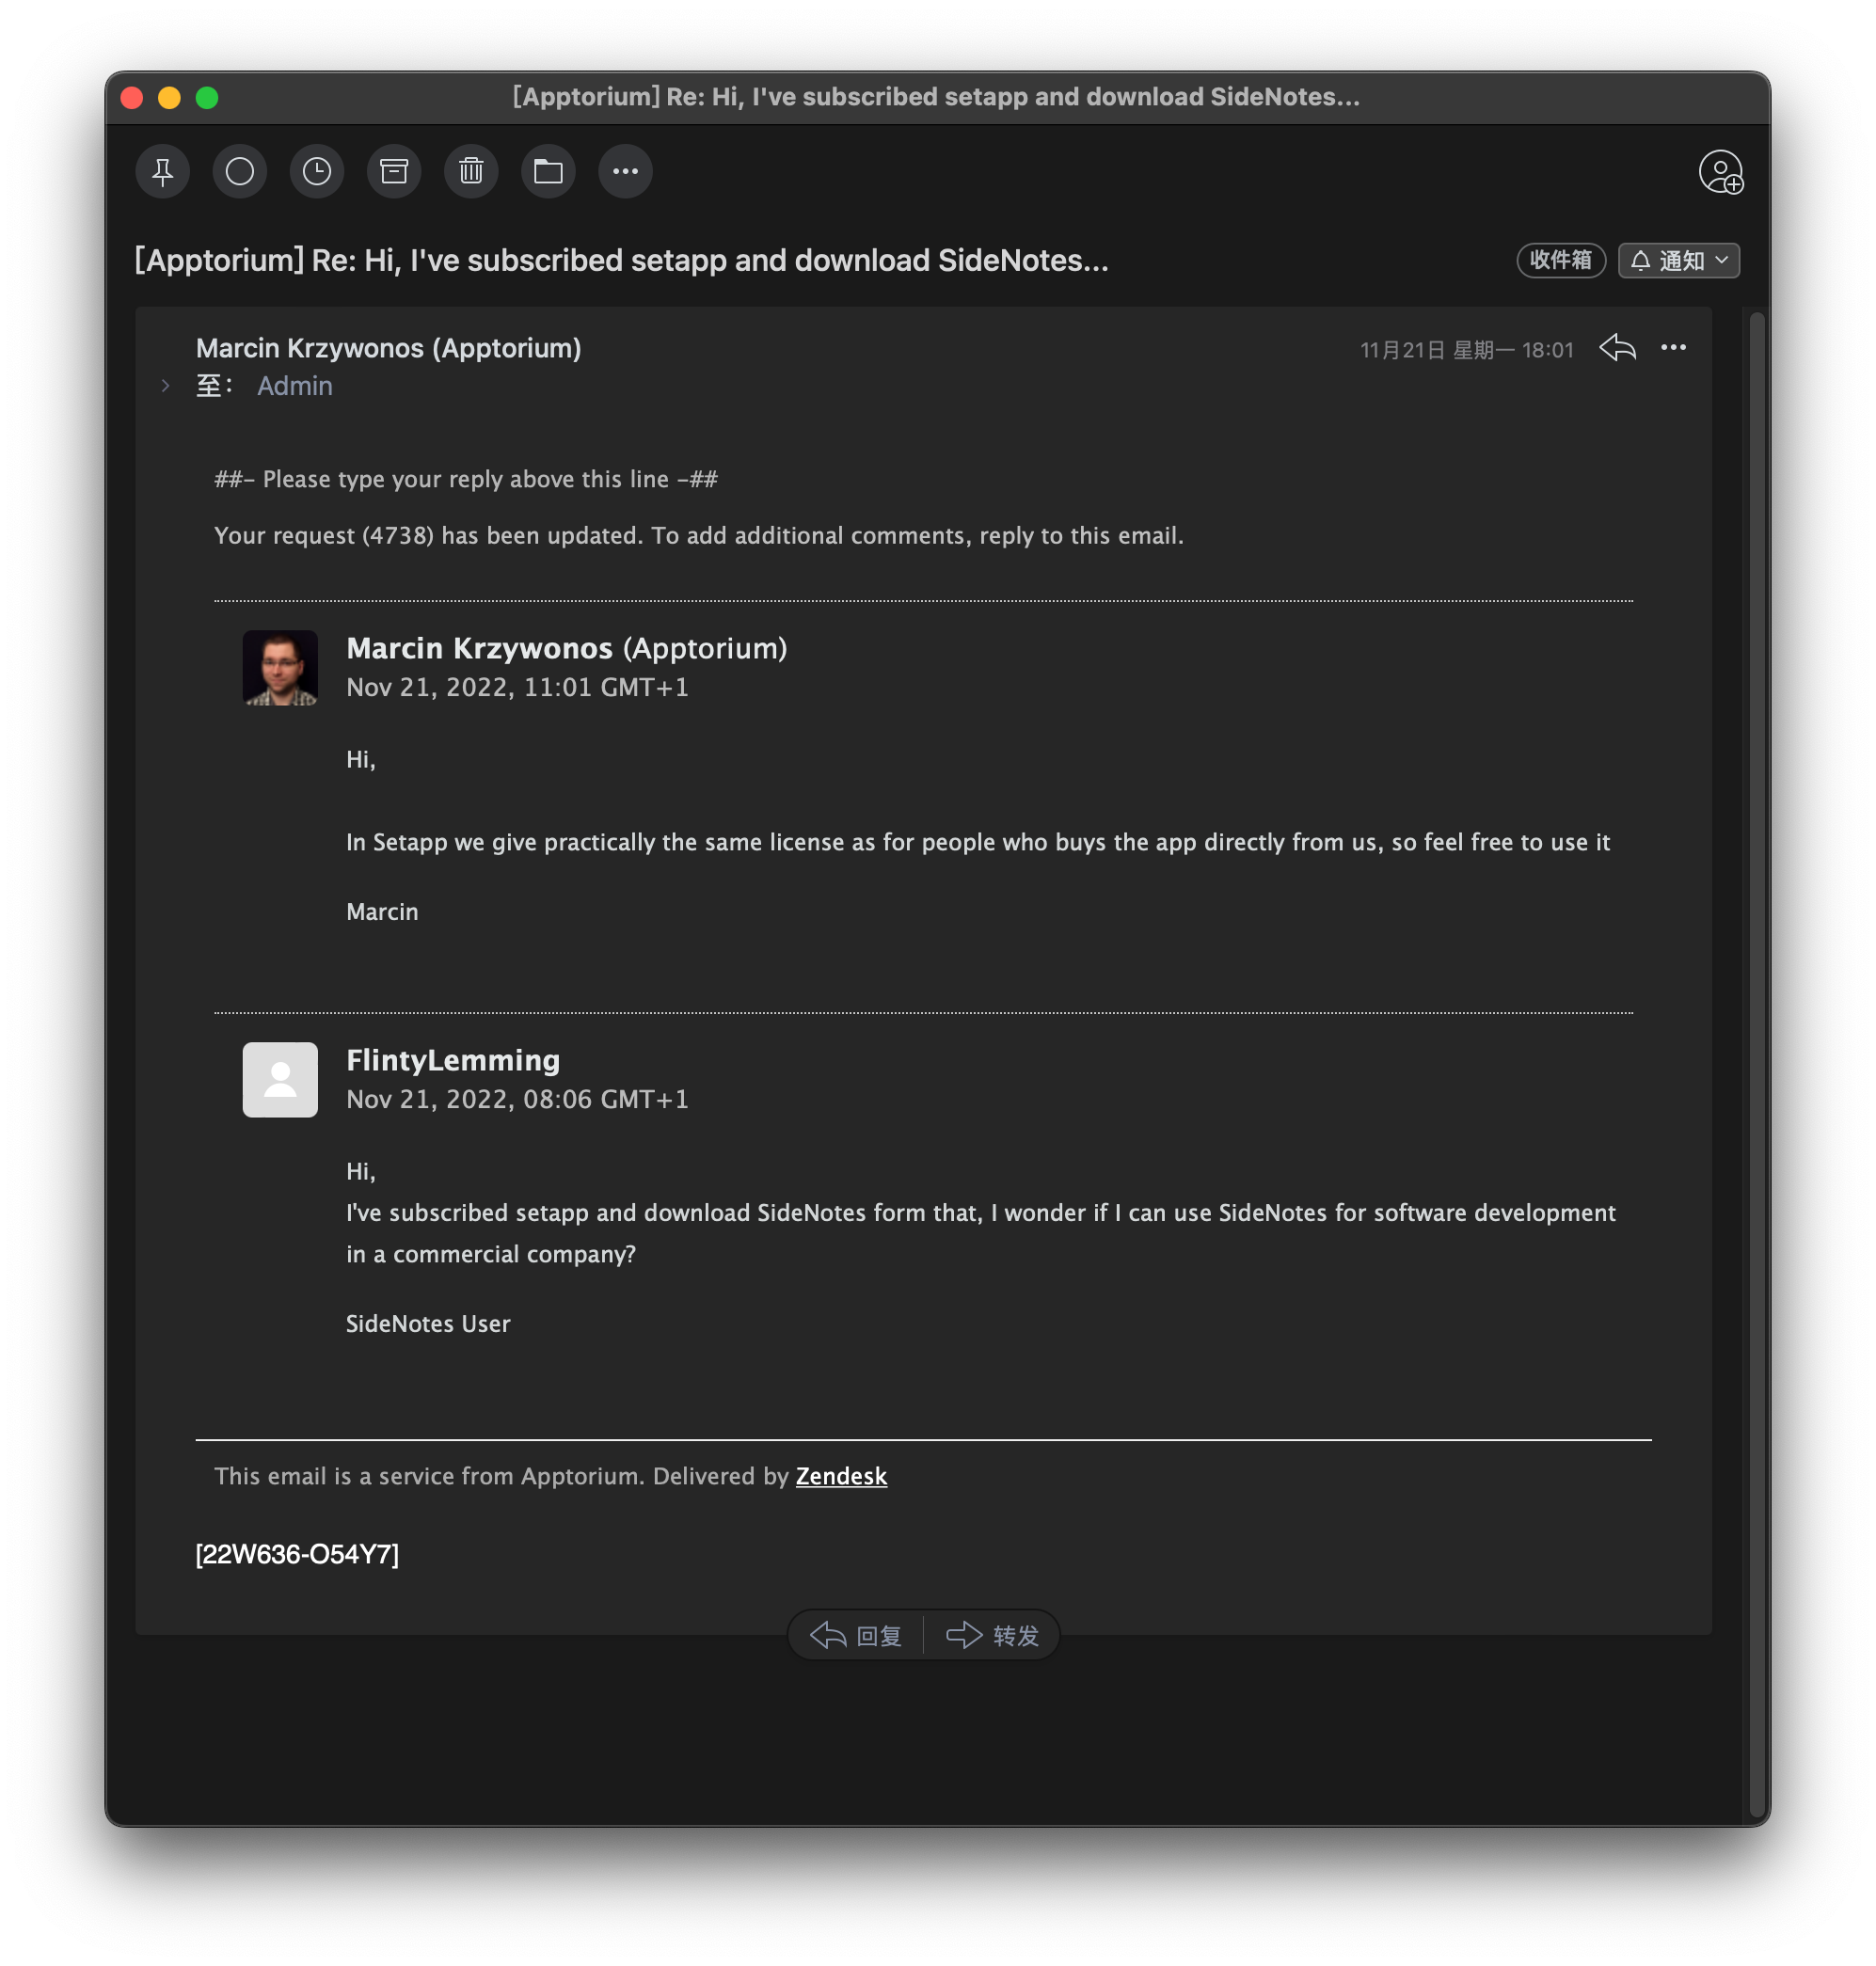Open the Zendesk link
This screenshot has height=1966, width=1876.
click(x=841, y=1477)
